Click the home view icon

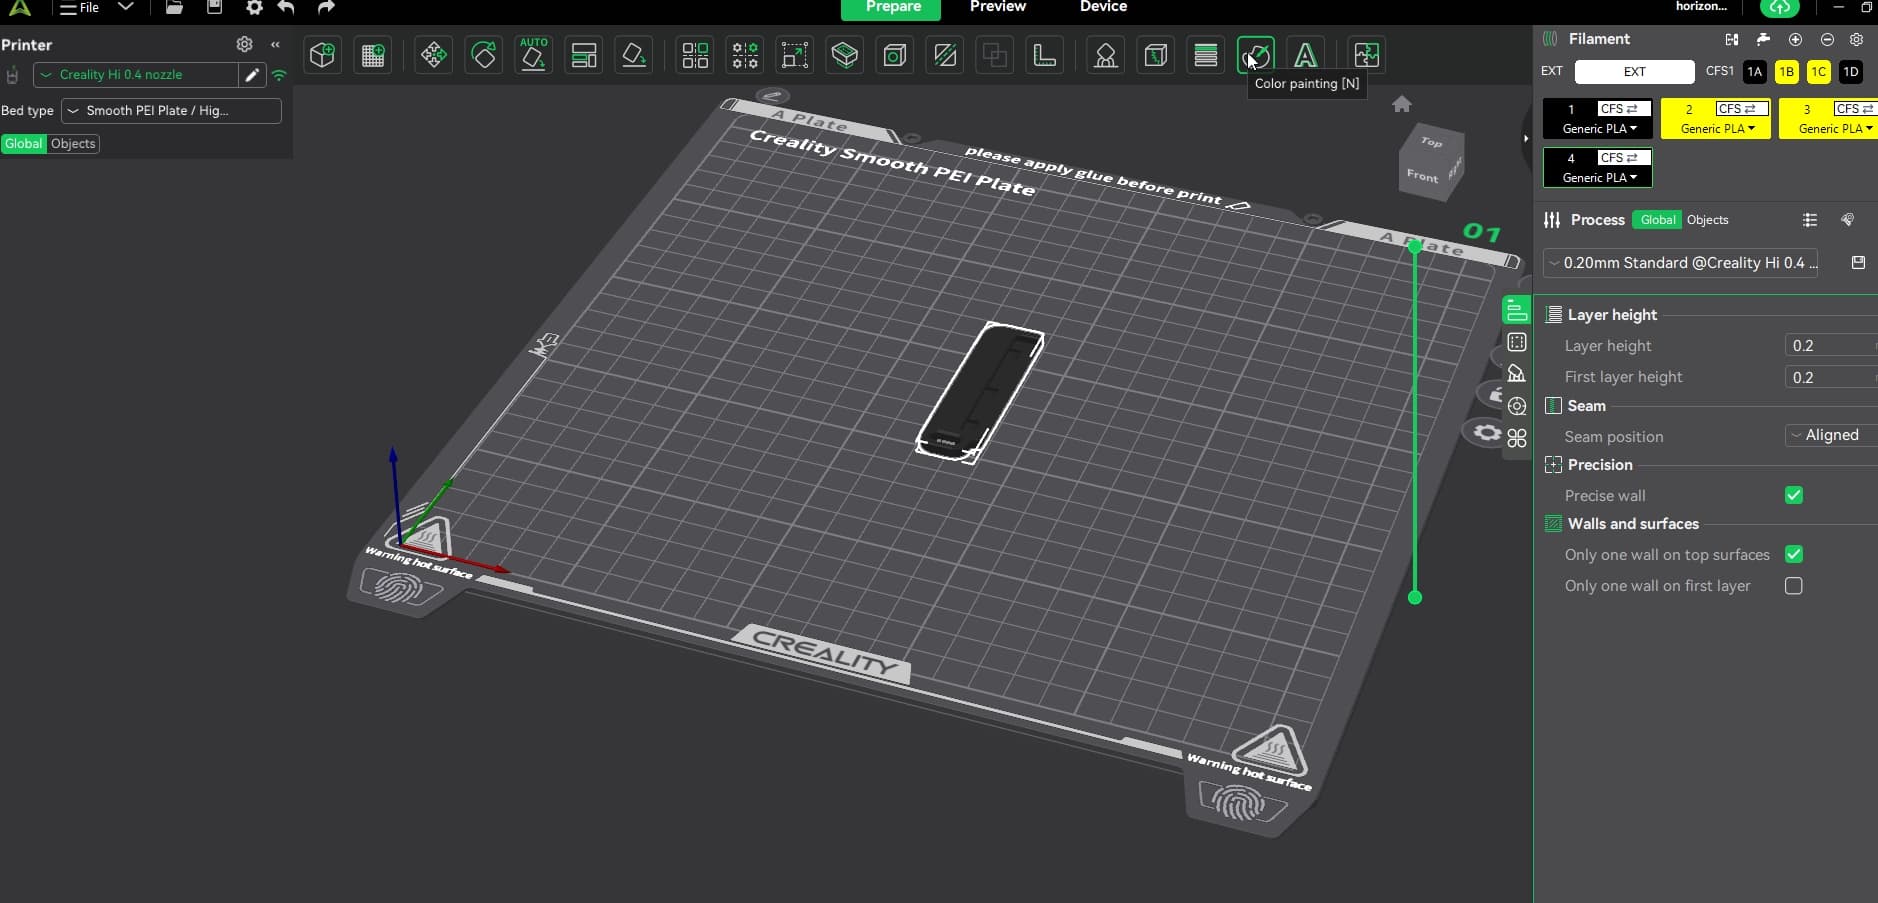pos(1402,104)
